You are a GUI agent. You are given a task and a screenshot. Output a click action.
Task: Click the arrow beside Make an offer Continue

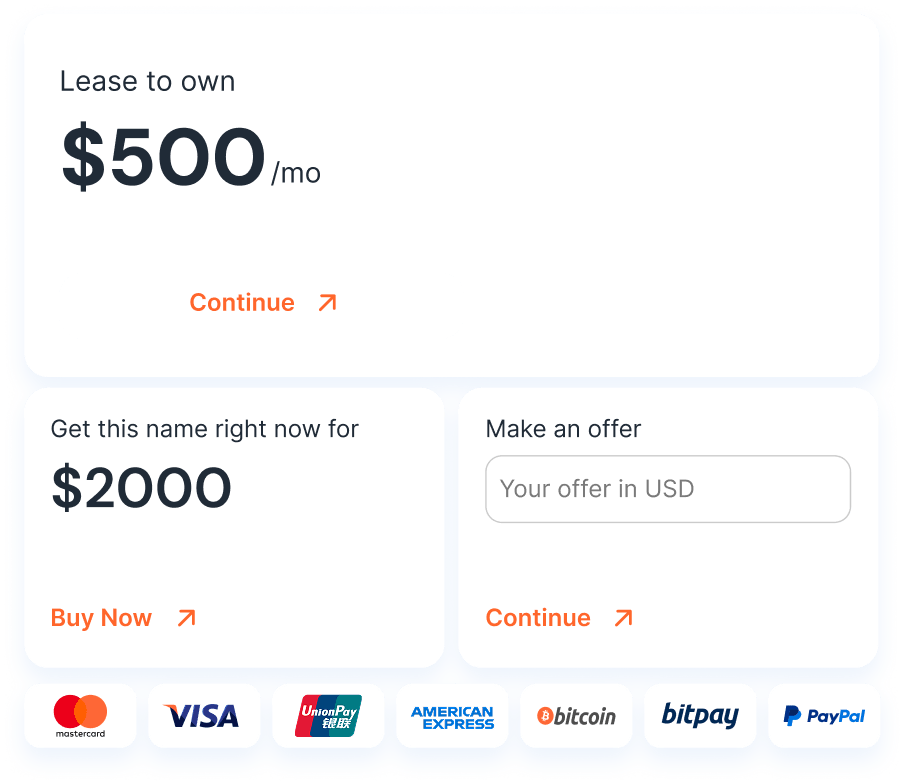click(x=621, y=618)
